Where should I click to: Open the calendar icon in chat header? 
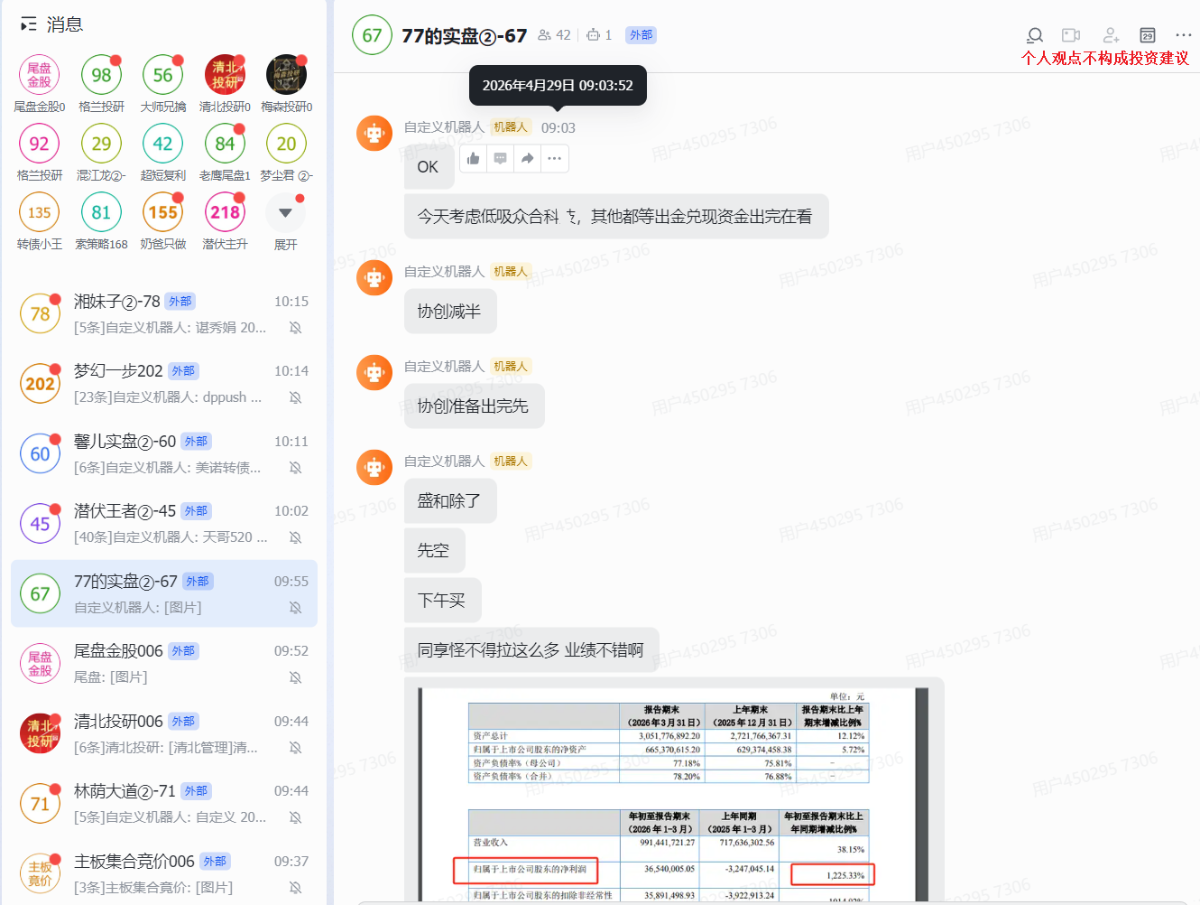(x=1147, y=35)
